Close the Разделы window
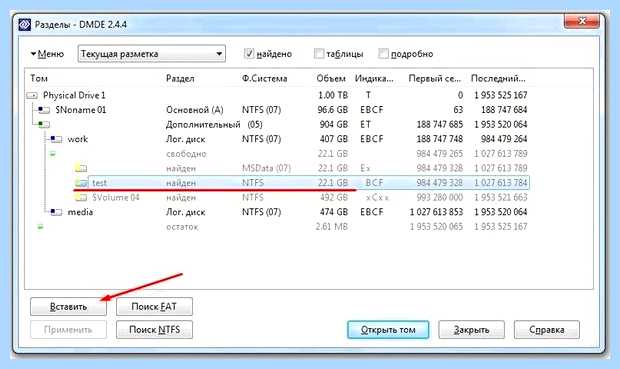This screenshot has width=620, height=369. click(582, 21)
